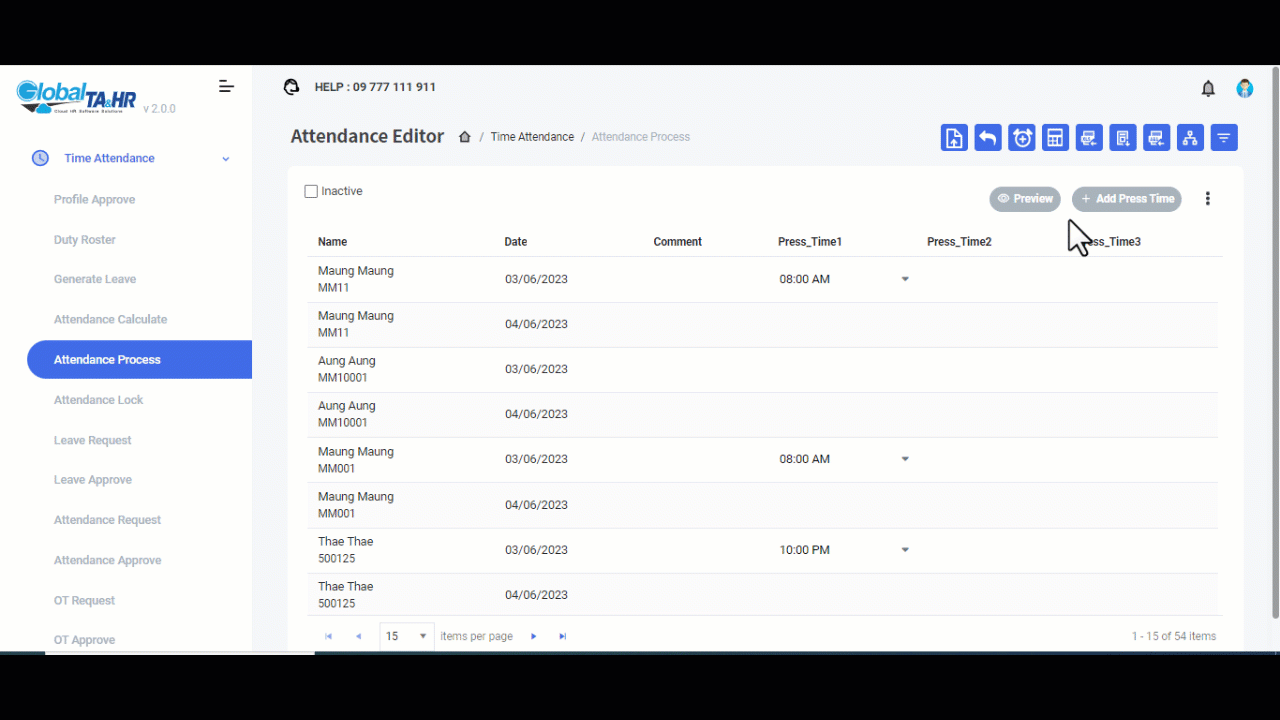Screen dimensions: 1280x720
Task: Open the three-dot more options menu
Action: (1207, 199)
